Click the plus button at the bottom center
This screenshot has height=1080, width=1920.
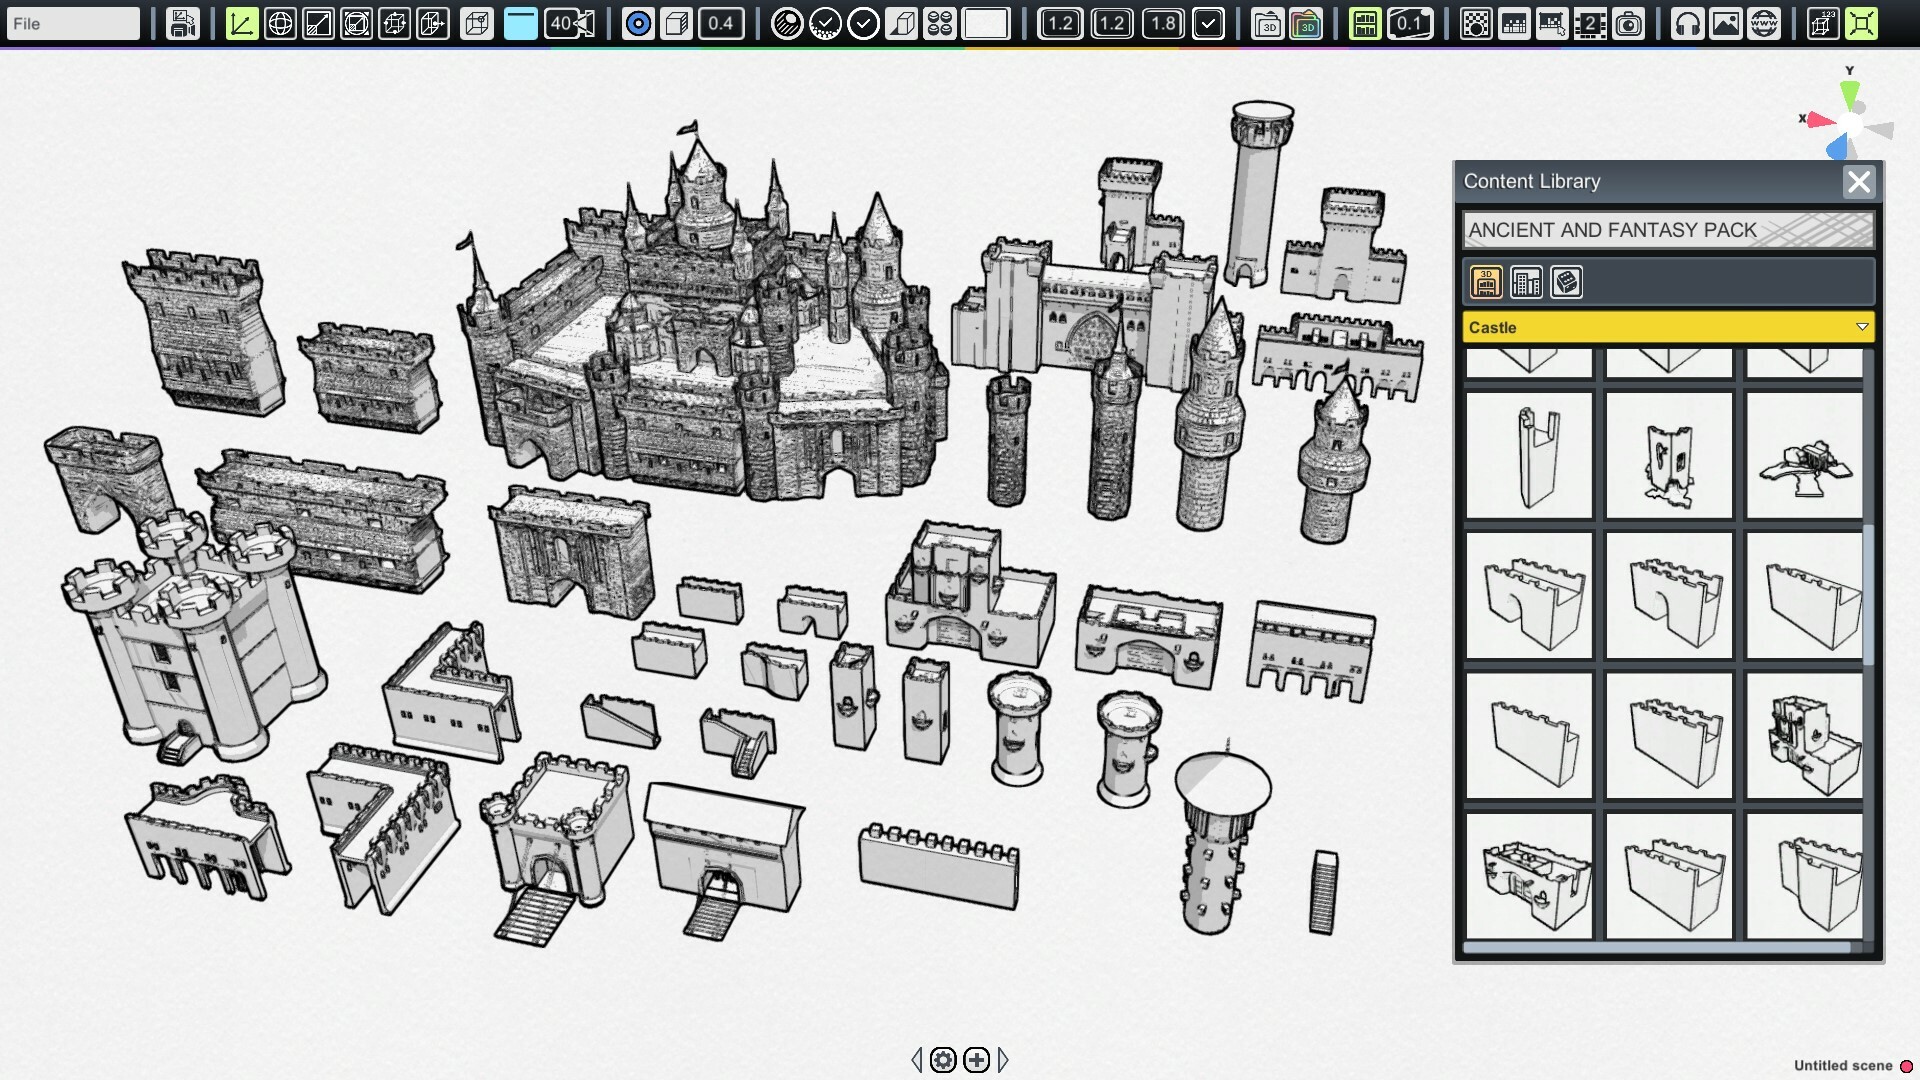pyautogui.click(x=976, y=1060)
